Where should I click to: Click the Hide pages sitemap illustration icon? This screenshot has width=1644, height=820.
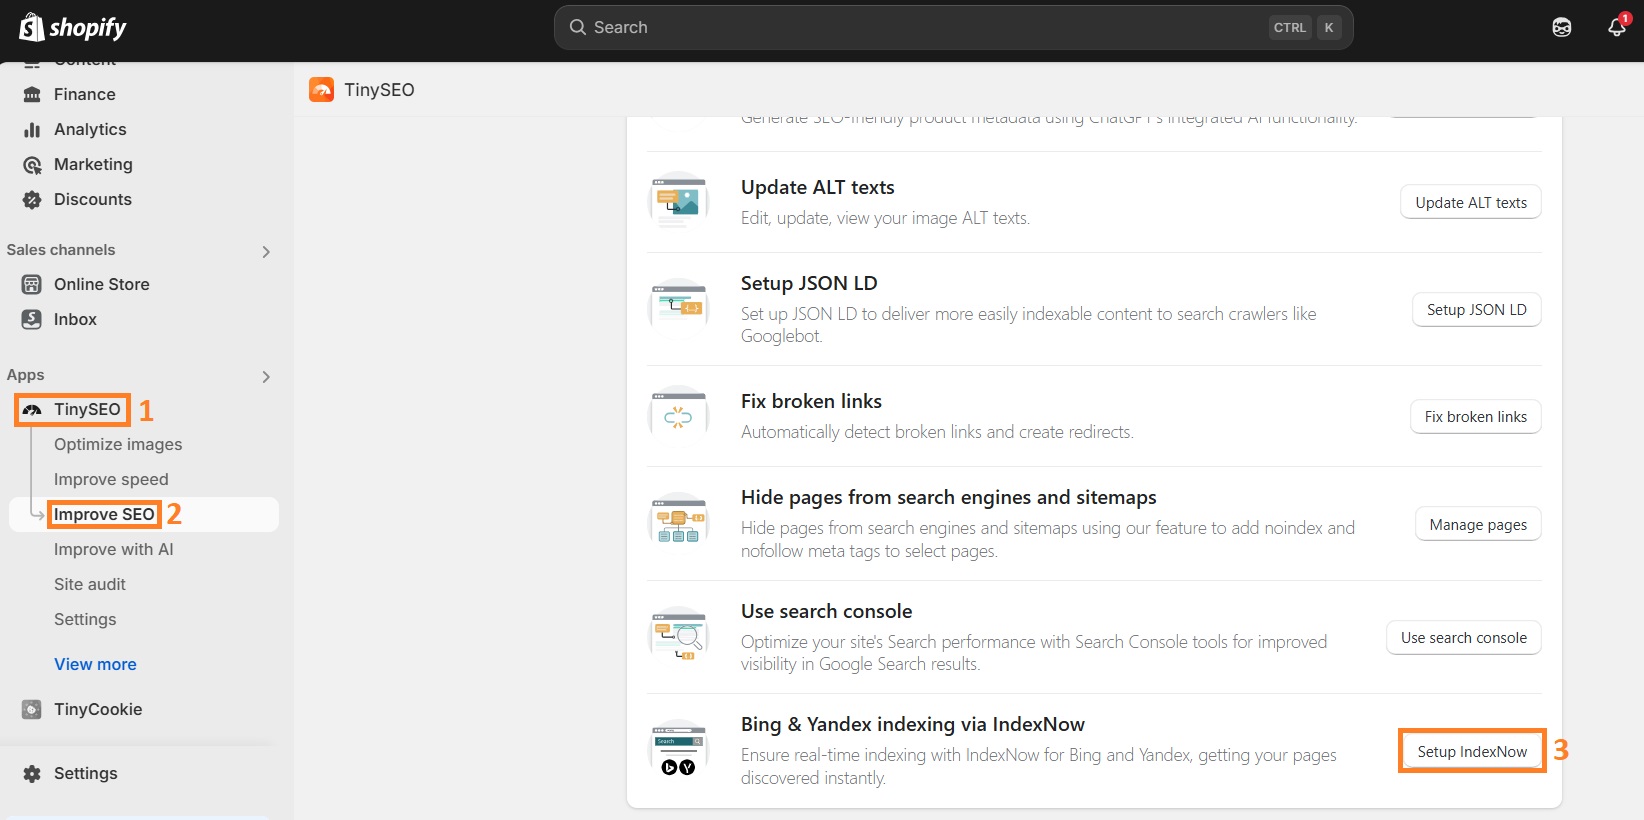click(x=679, y=522)
